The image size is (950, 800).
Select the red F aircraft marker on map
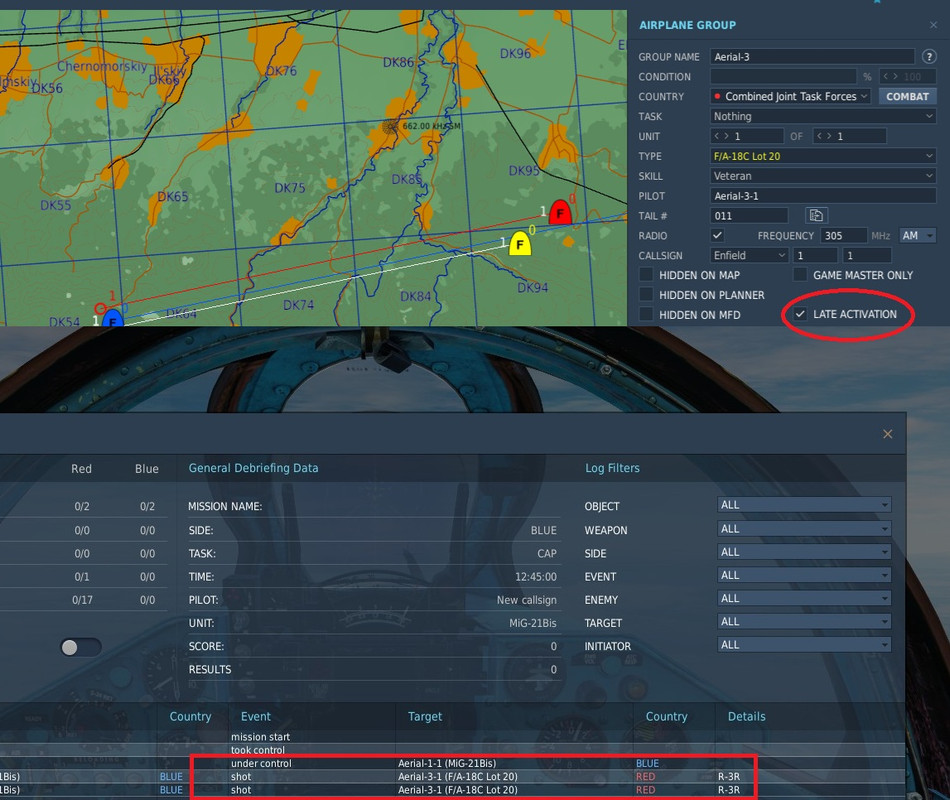(x=560, y=212)
